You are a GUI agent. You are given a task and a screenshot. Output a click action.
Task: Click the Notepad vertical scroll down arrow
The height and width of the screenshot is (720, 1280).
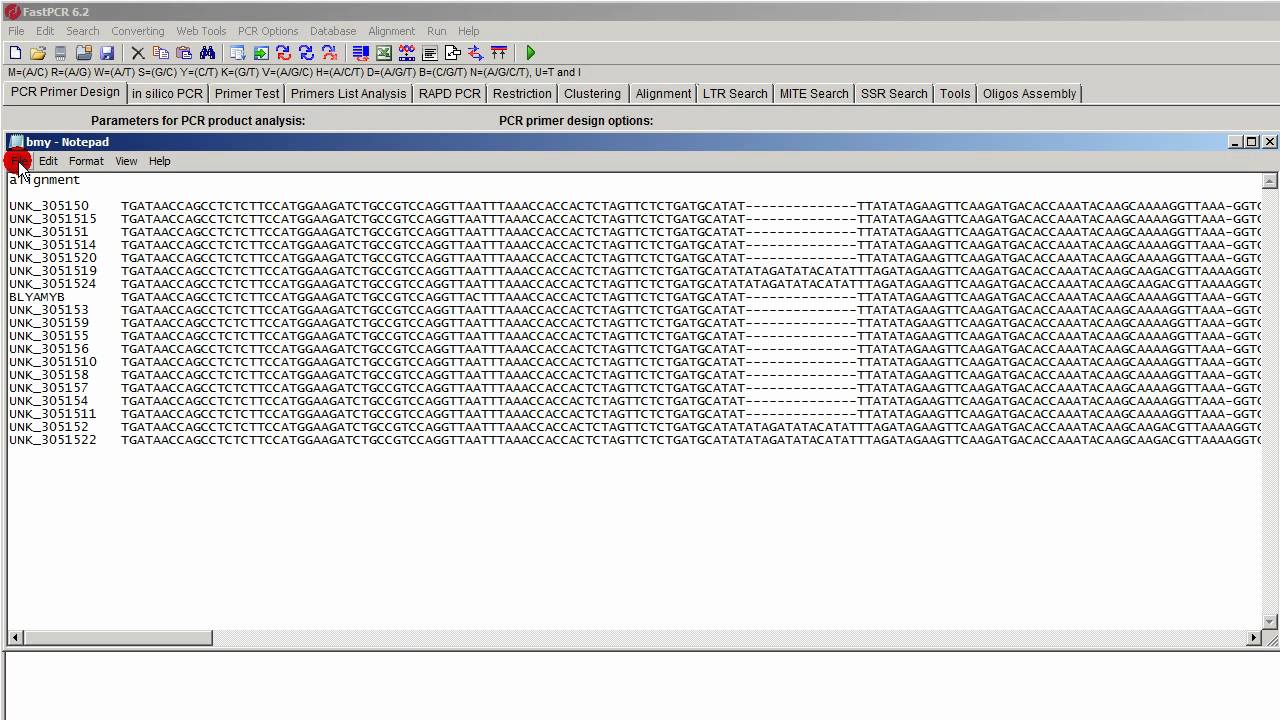pos(1270,621)
